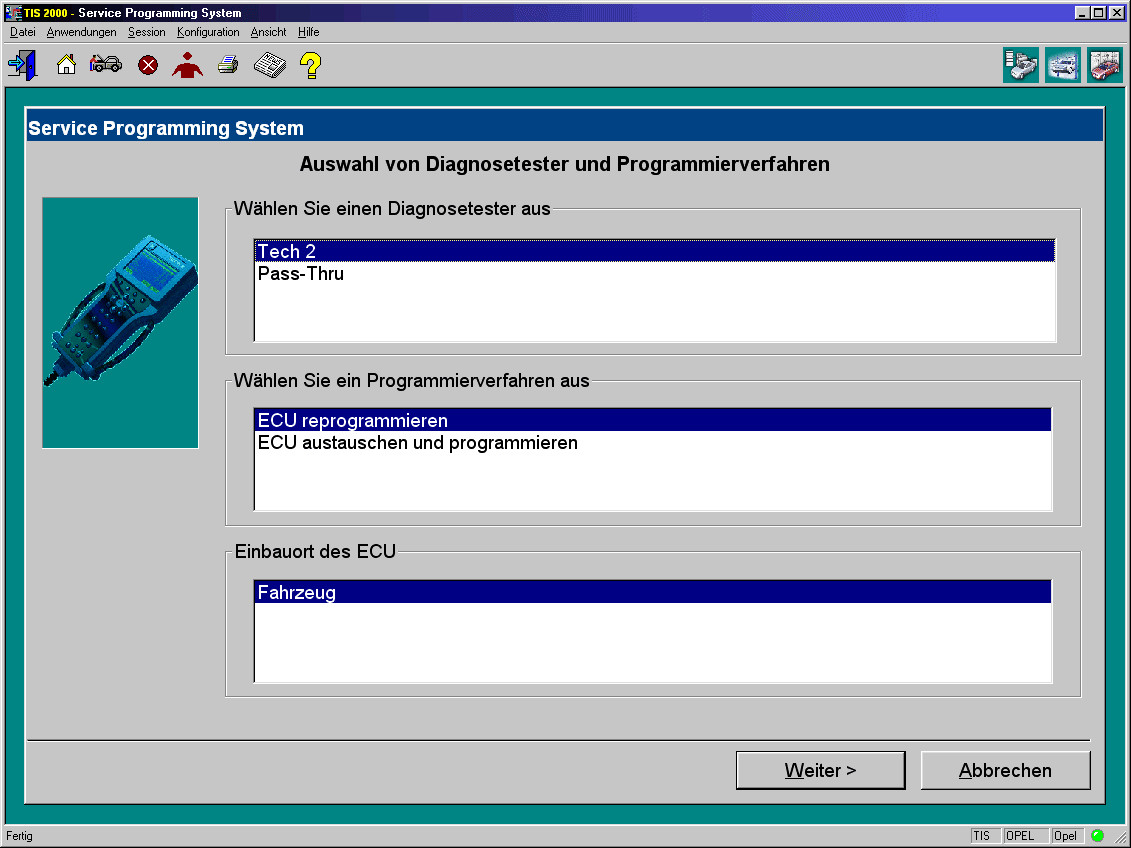Open the Ansicht menu
The height and width of the screenshot is (848, 1131).
click(268, 32)
